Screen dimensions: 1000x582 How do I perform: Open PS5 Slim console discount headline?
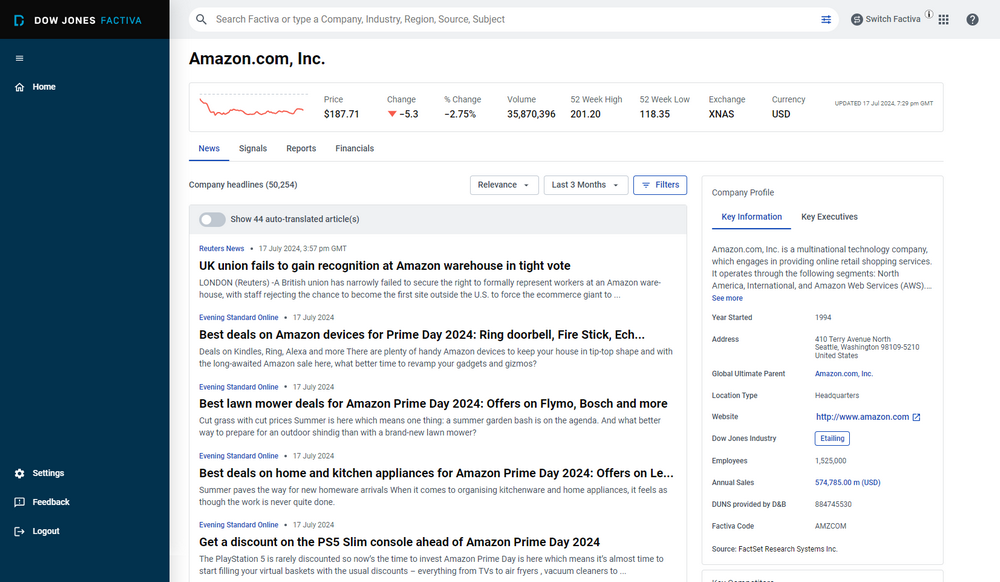pyautogui.click(x=399, y=542)
